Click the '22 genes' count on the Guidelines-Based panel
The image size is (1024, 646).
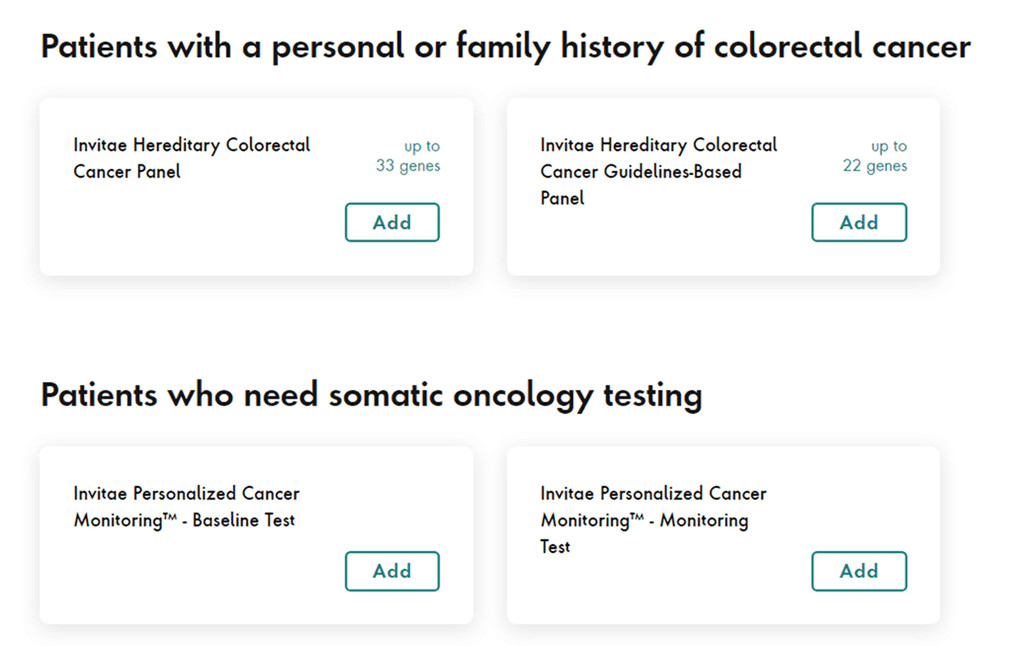click(x=874, y=166)
